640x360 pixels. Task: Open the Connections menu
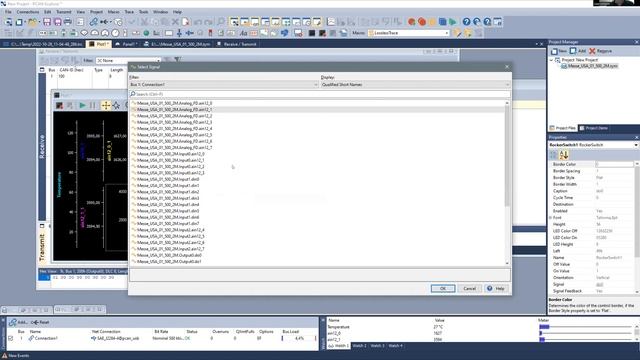click(28, 12)
